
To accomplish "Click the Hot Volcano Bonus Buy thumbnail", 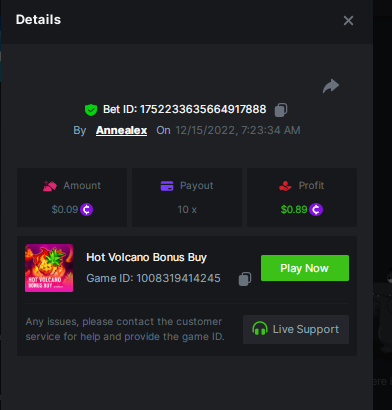I will [49, 268].
